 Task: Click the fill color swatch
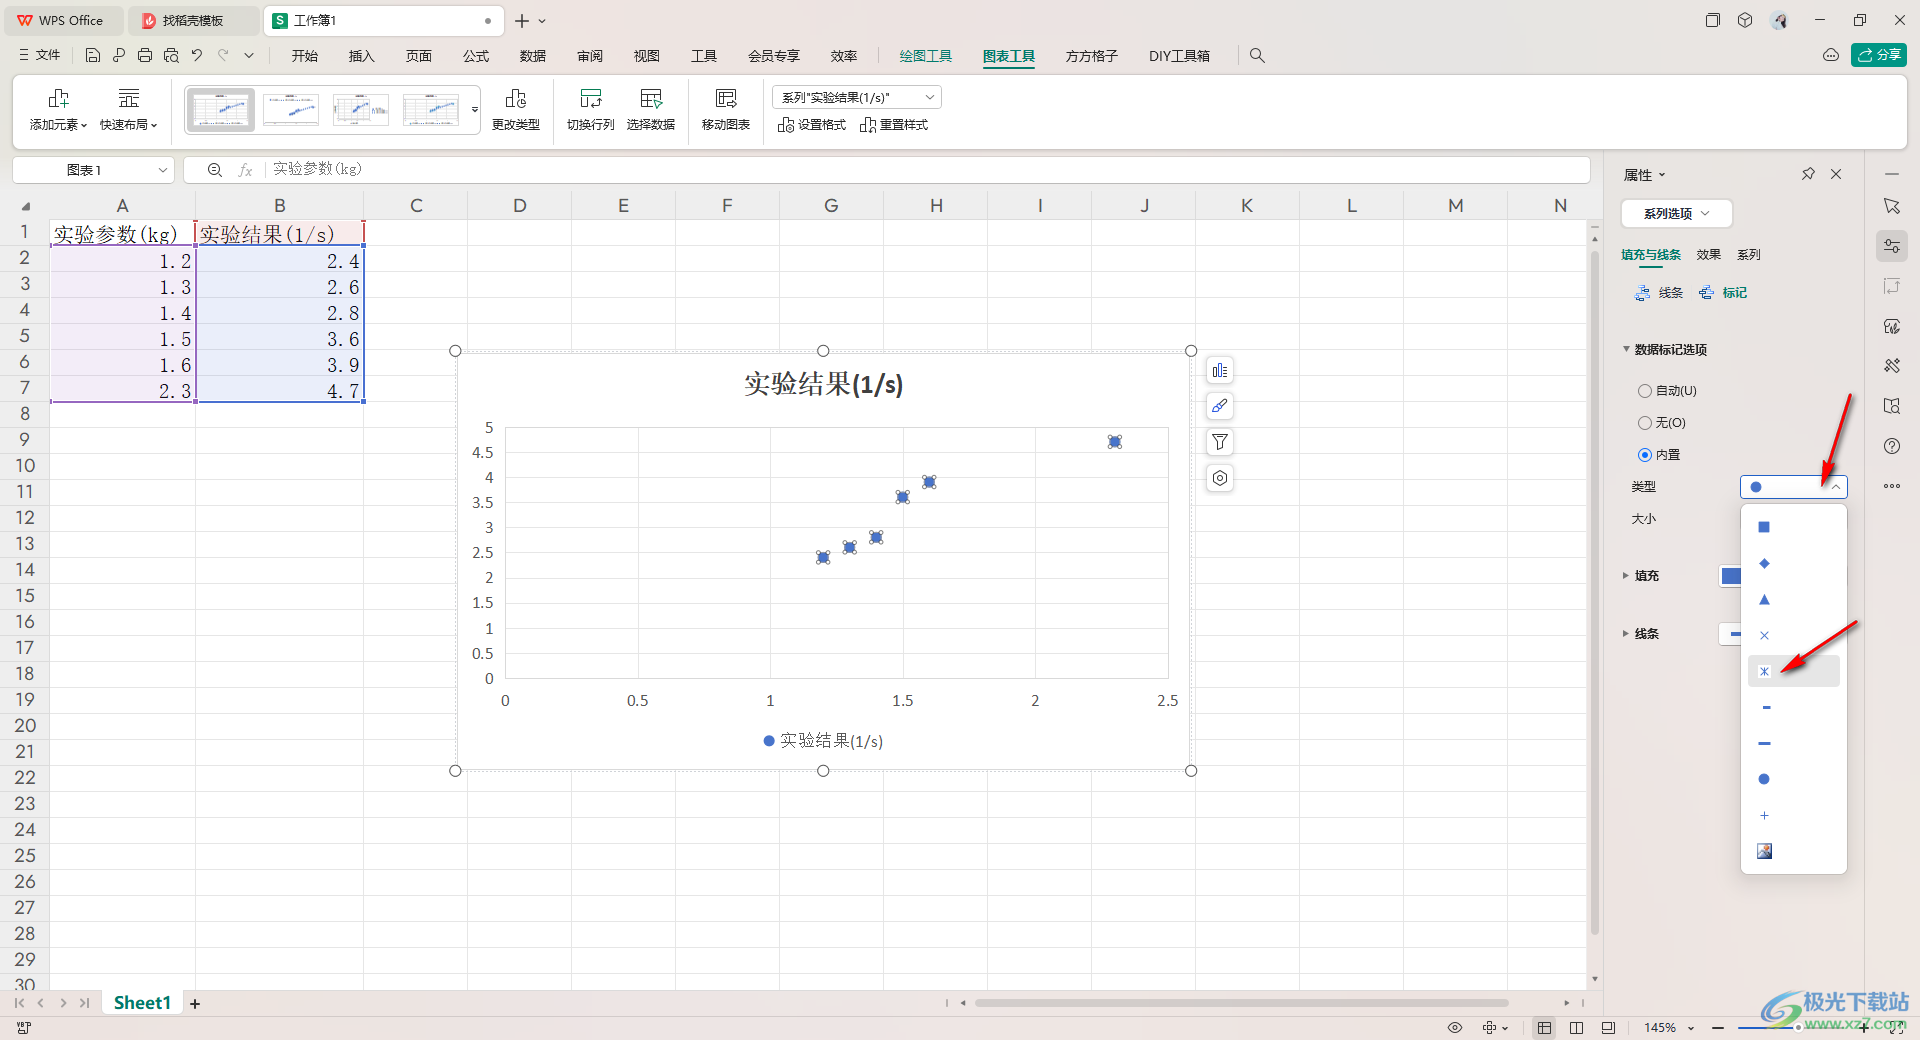point(1730,576)
